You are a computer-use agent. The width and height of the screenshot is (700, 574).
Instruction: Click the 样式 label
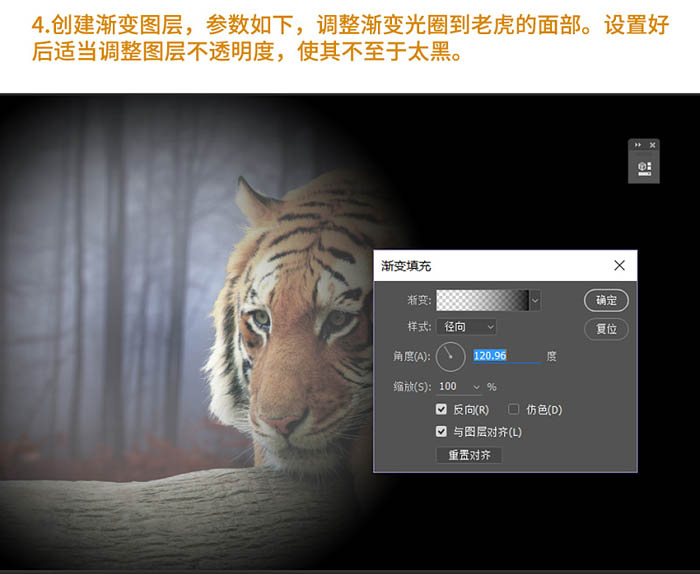point(419,327)
